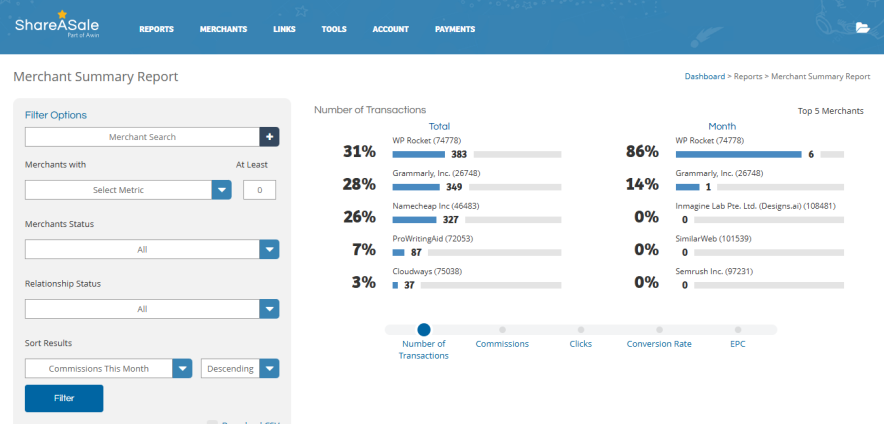
Task: Open the Reports menu
Action: (x=156, y=29)
